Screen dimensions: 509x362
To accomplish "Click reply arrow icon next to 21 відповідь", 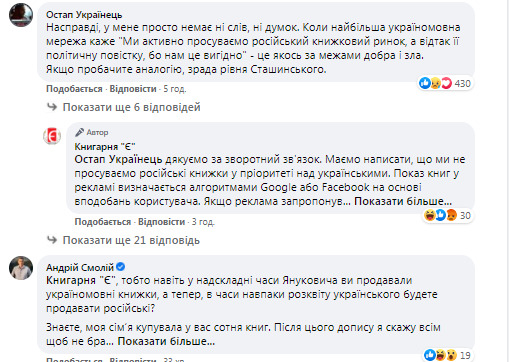I will pyautogui.click(x=52, y=239).
